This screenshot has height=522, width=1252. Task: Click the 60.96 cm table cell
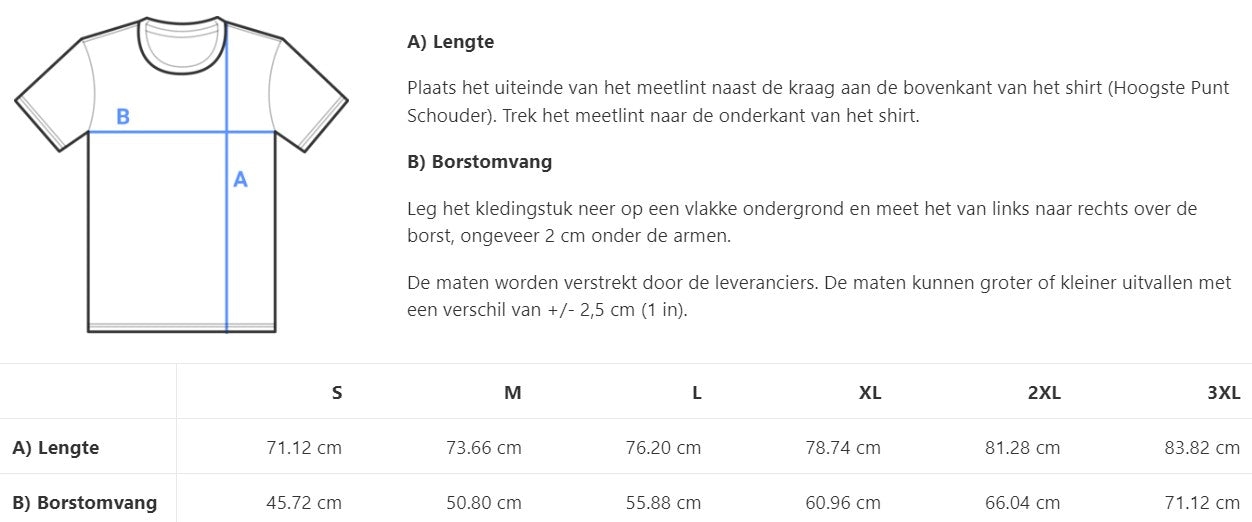click(843, 502)
